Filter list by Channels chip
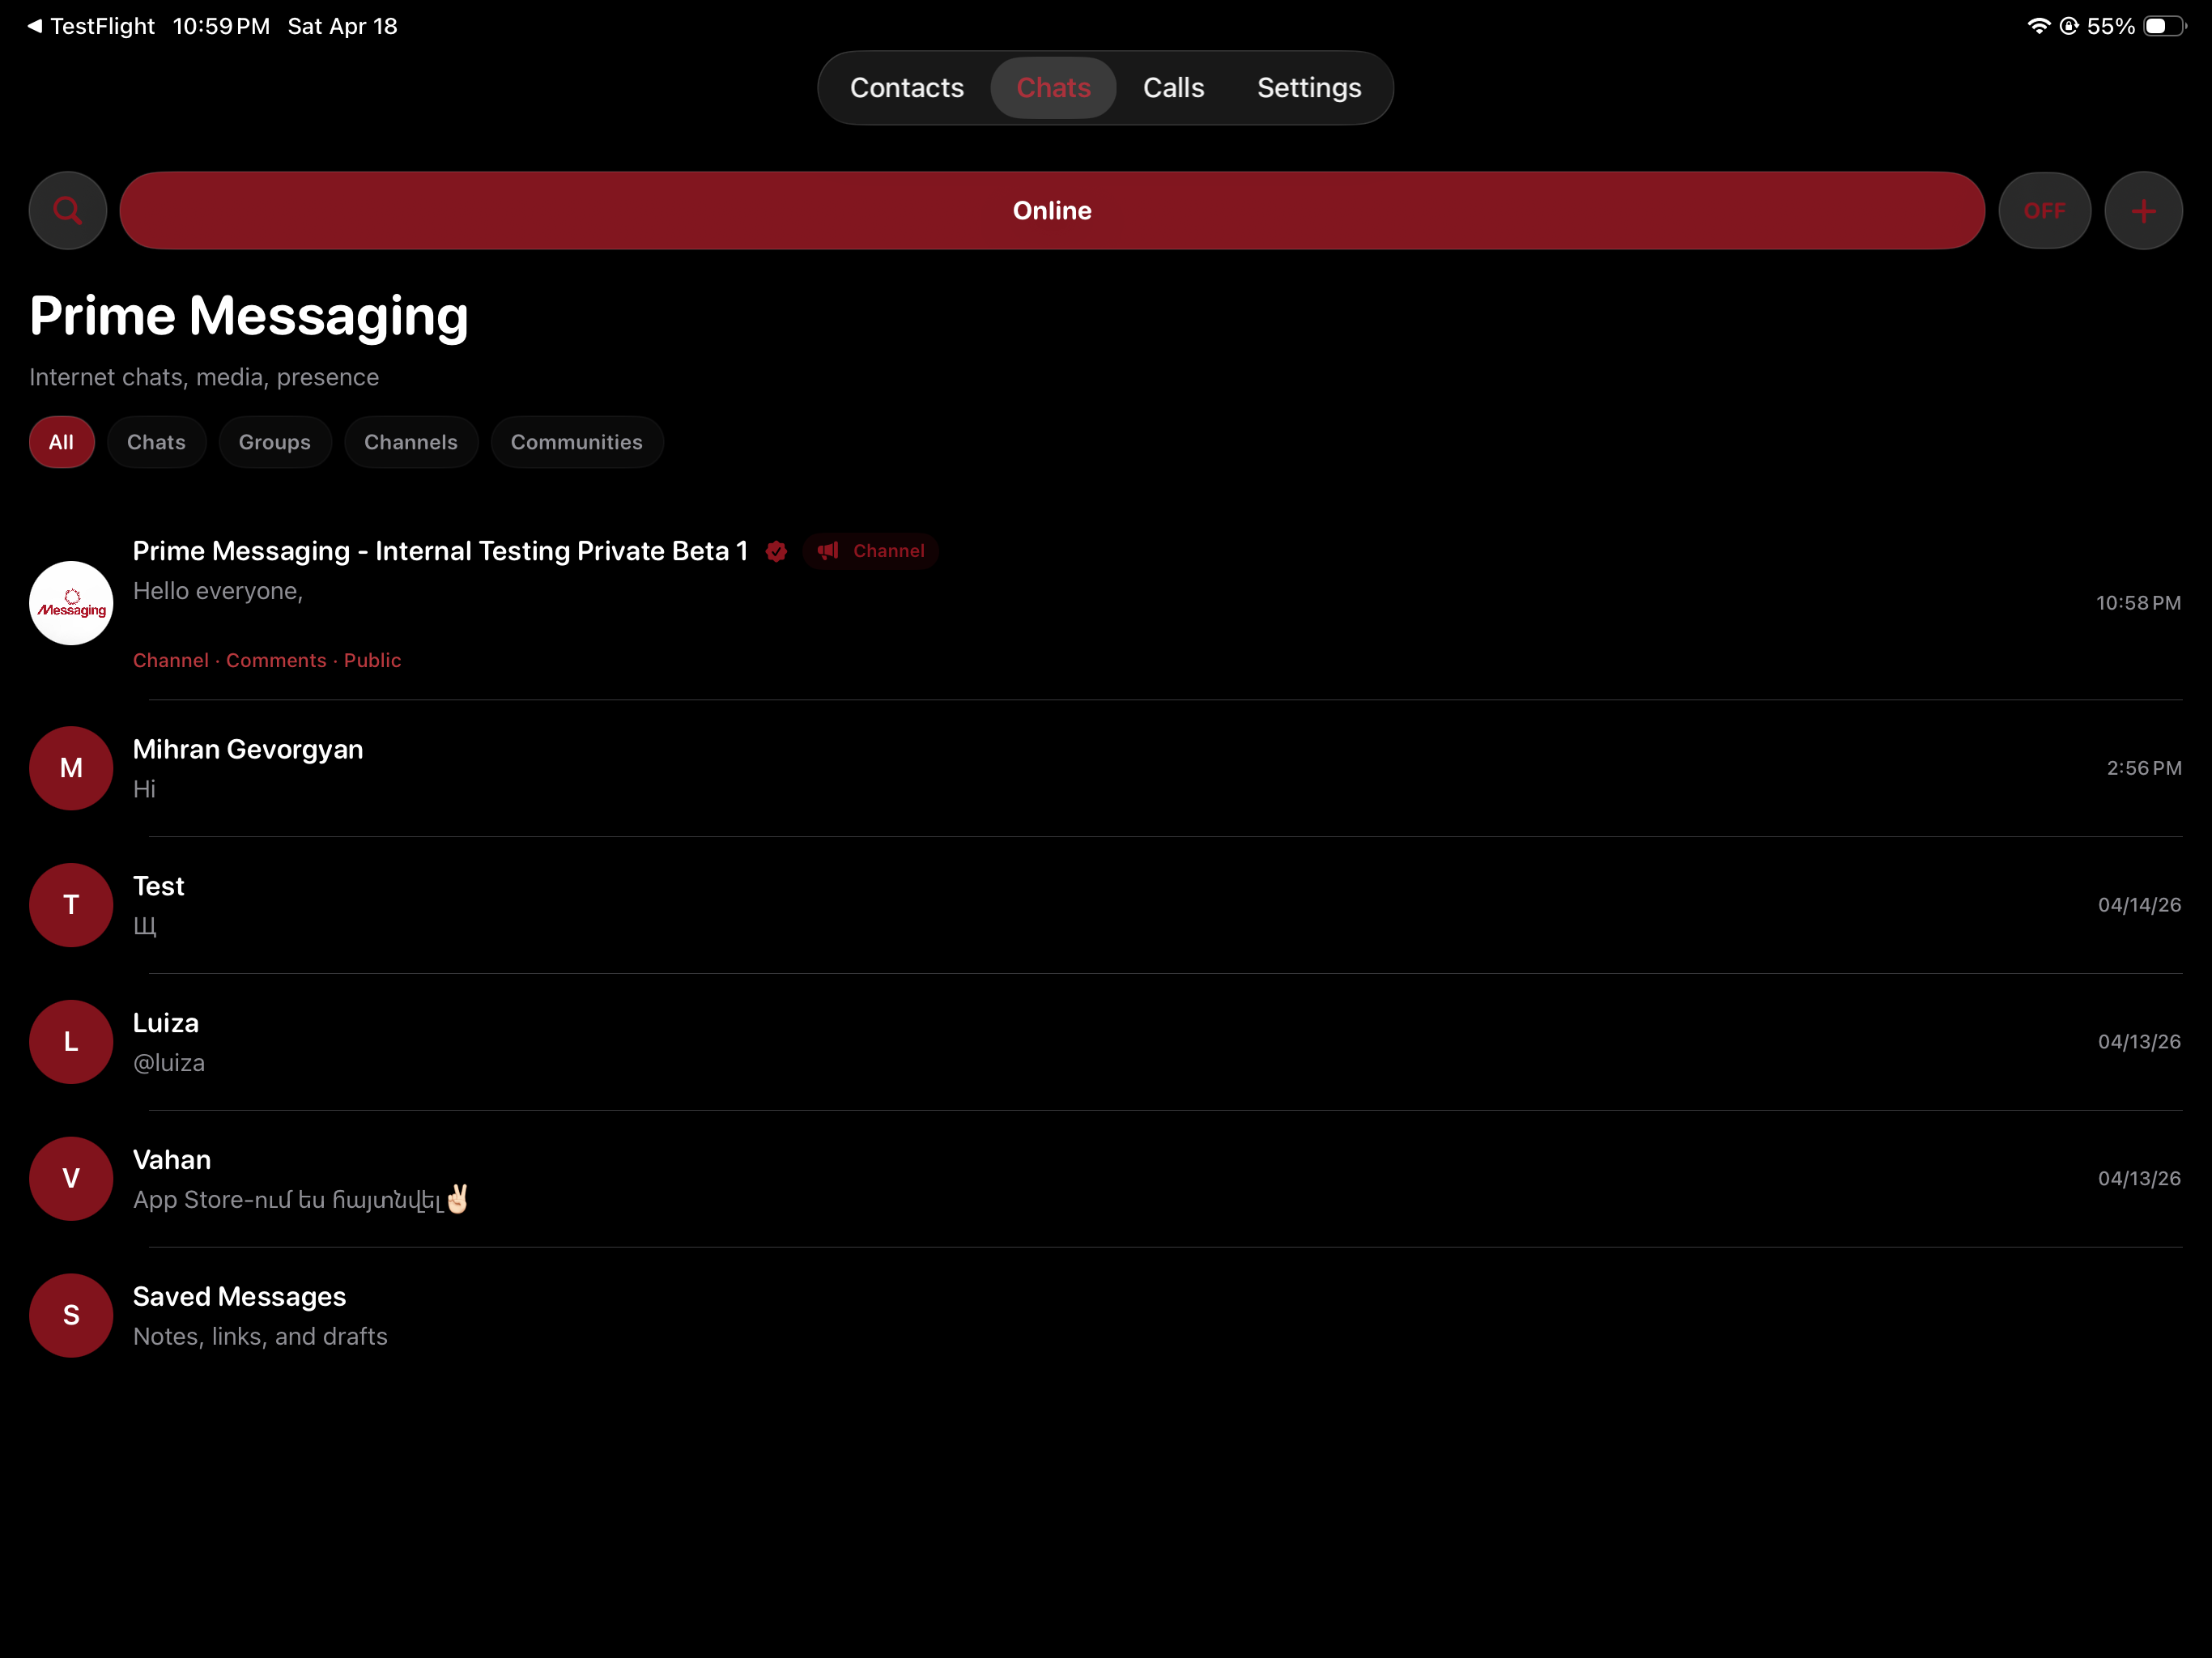The image size is (2212, 1658). pos(411,442)
